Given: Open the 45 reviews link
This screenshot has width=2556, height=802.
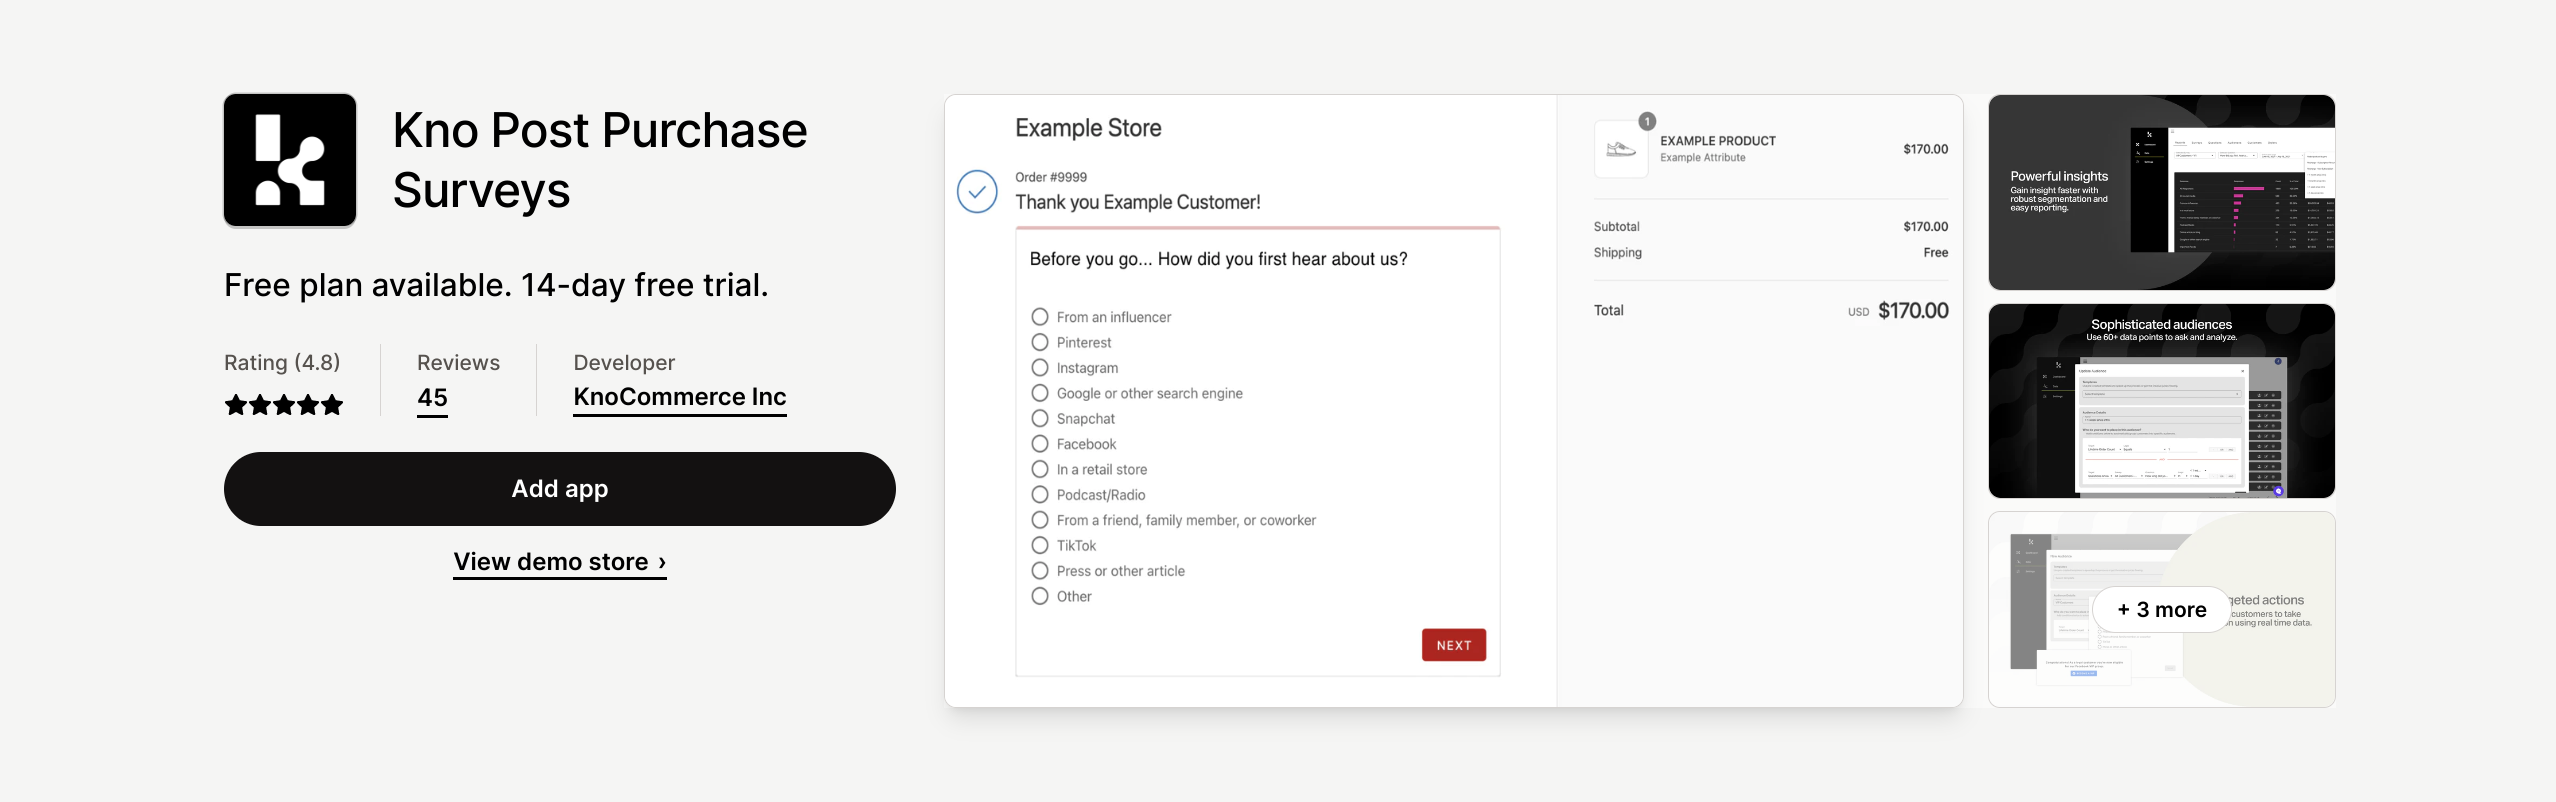Looking at the screenshot, I should tap(432, 398).
